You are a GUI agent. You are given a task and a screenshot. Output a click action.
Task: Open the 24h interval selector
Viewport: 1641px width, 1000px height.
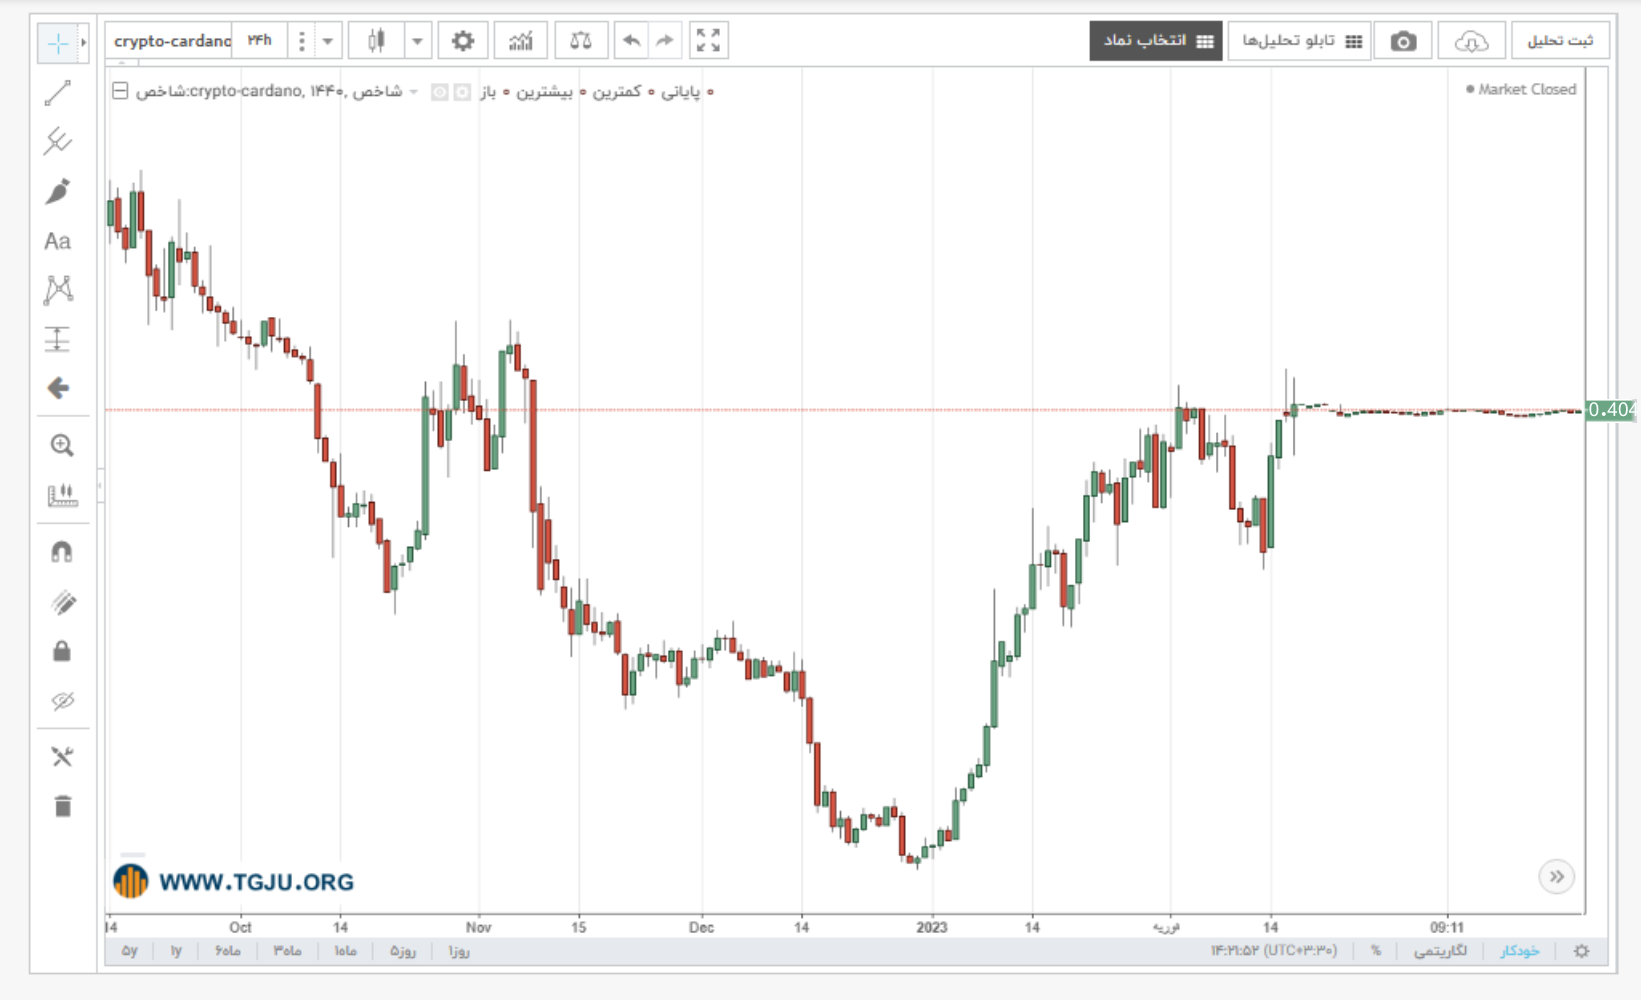pos(260,41)
